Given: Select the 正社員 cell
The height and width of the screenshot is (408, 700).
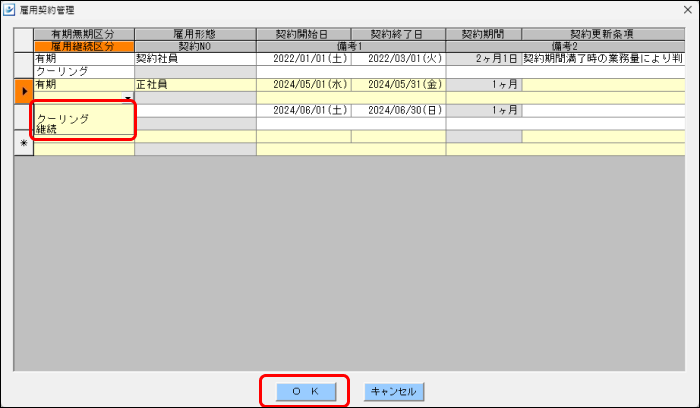Looking at the screenshot, I should click(x=195, y=84).
